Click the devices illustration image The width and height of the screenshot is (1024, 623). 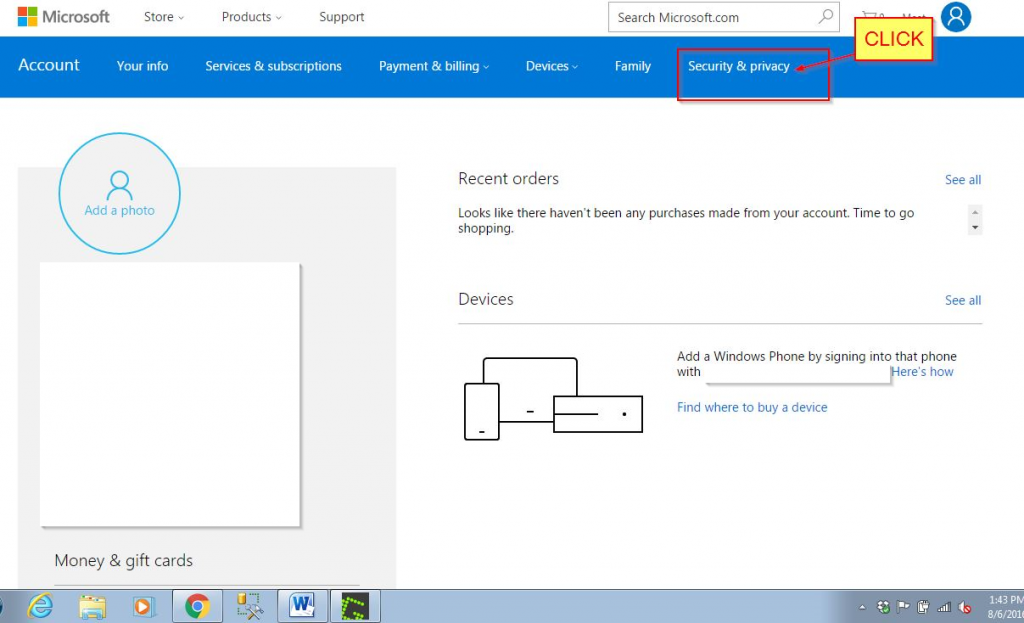(x=553, y=398)
